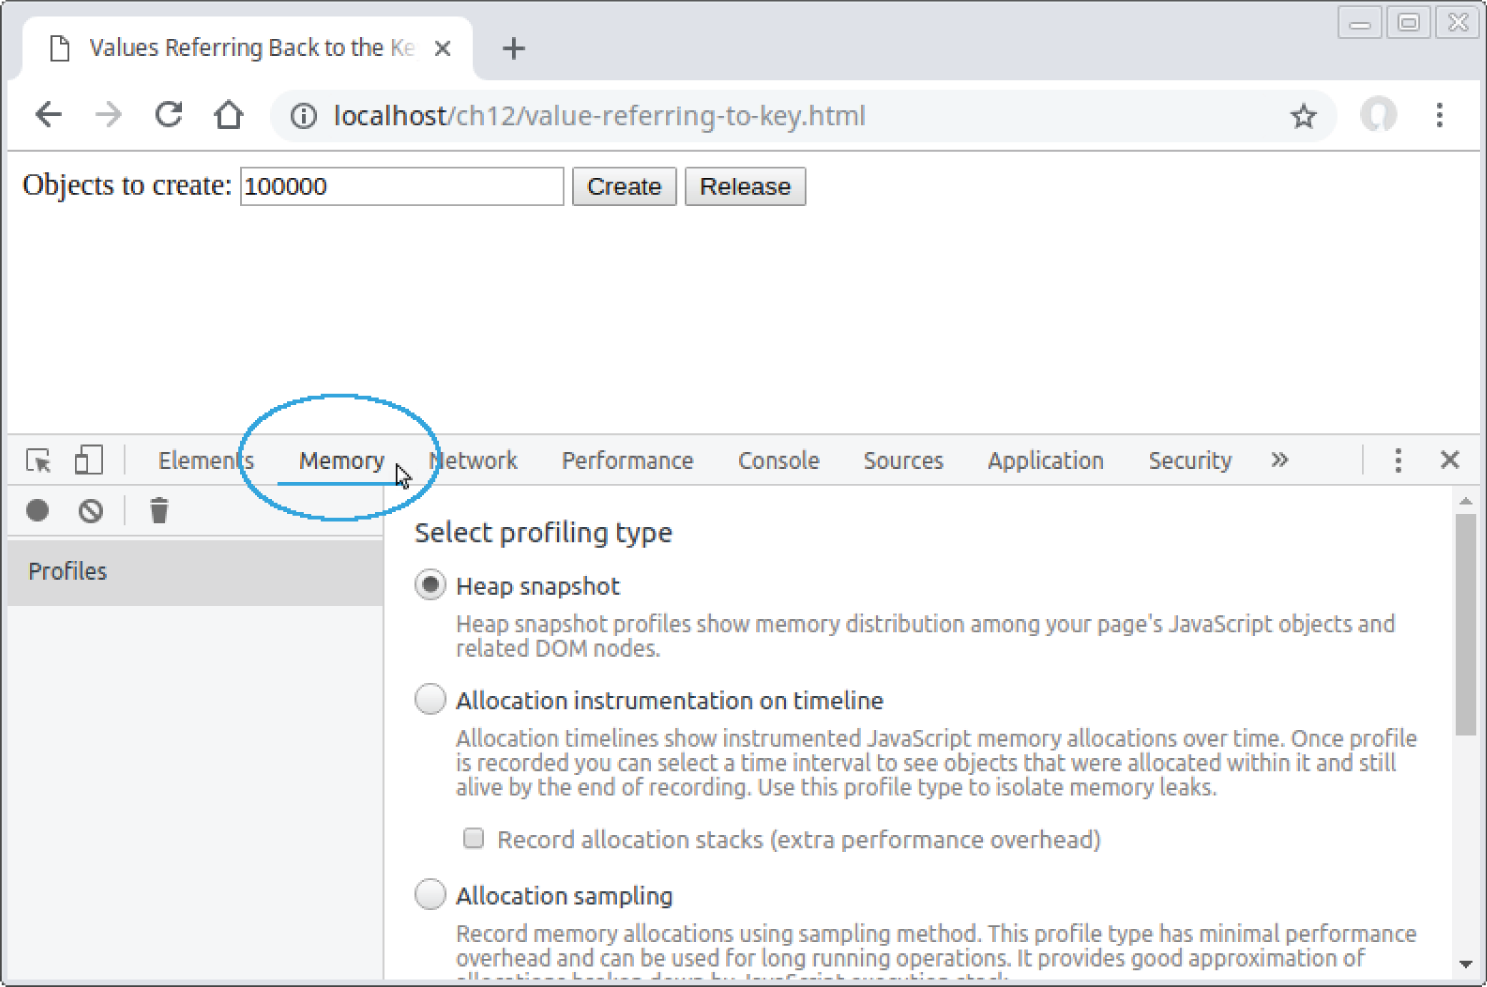
Task: Enable Record allocation stacks
Action: pyautogui.click(x=472, y=839)
